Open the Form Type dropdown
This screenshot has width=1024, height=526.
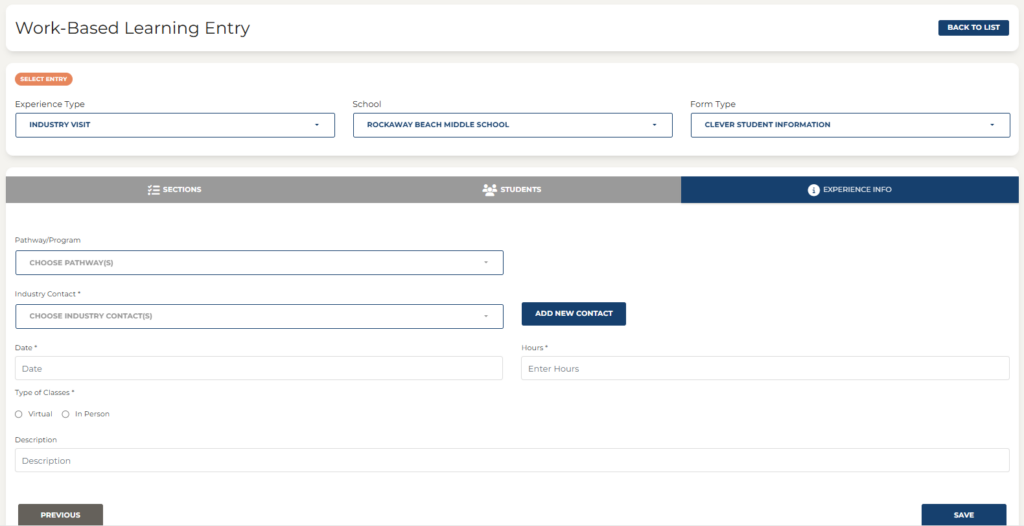click(850, 125)
